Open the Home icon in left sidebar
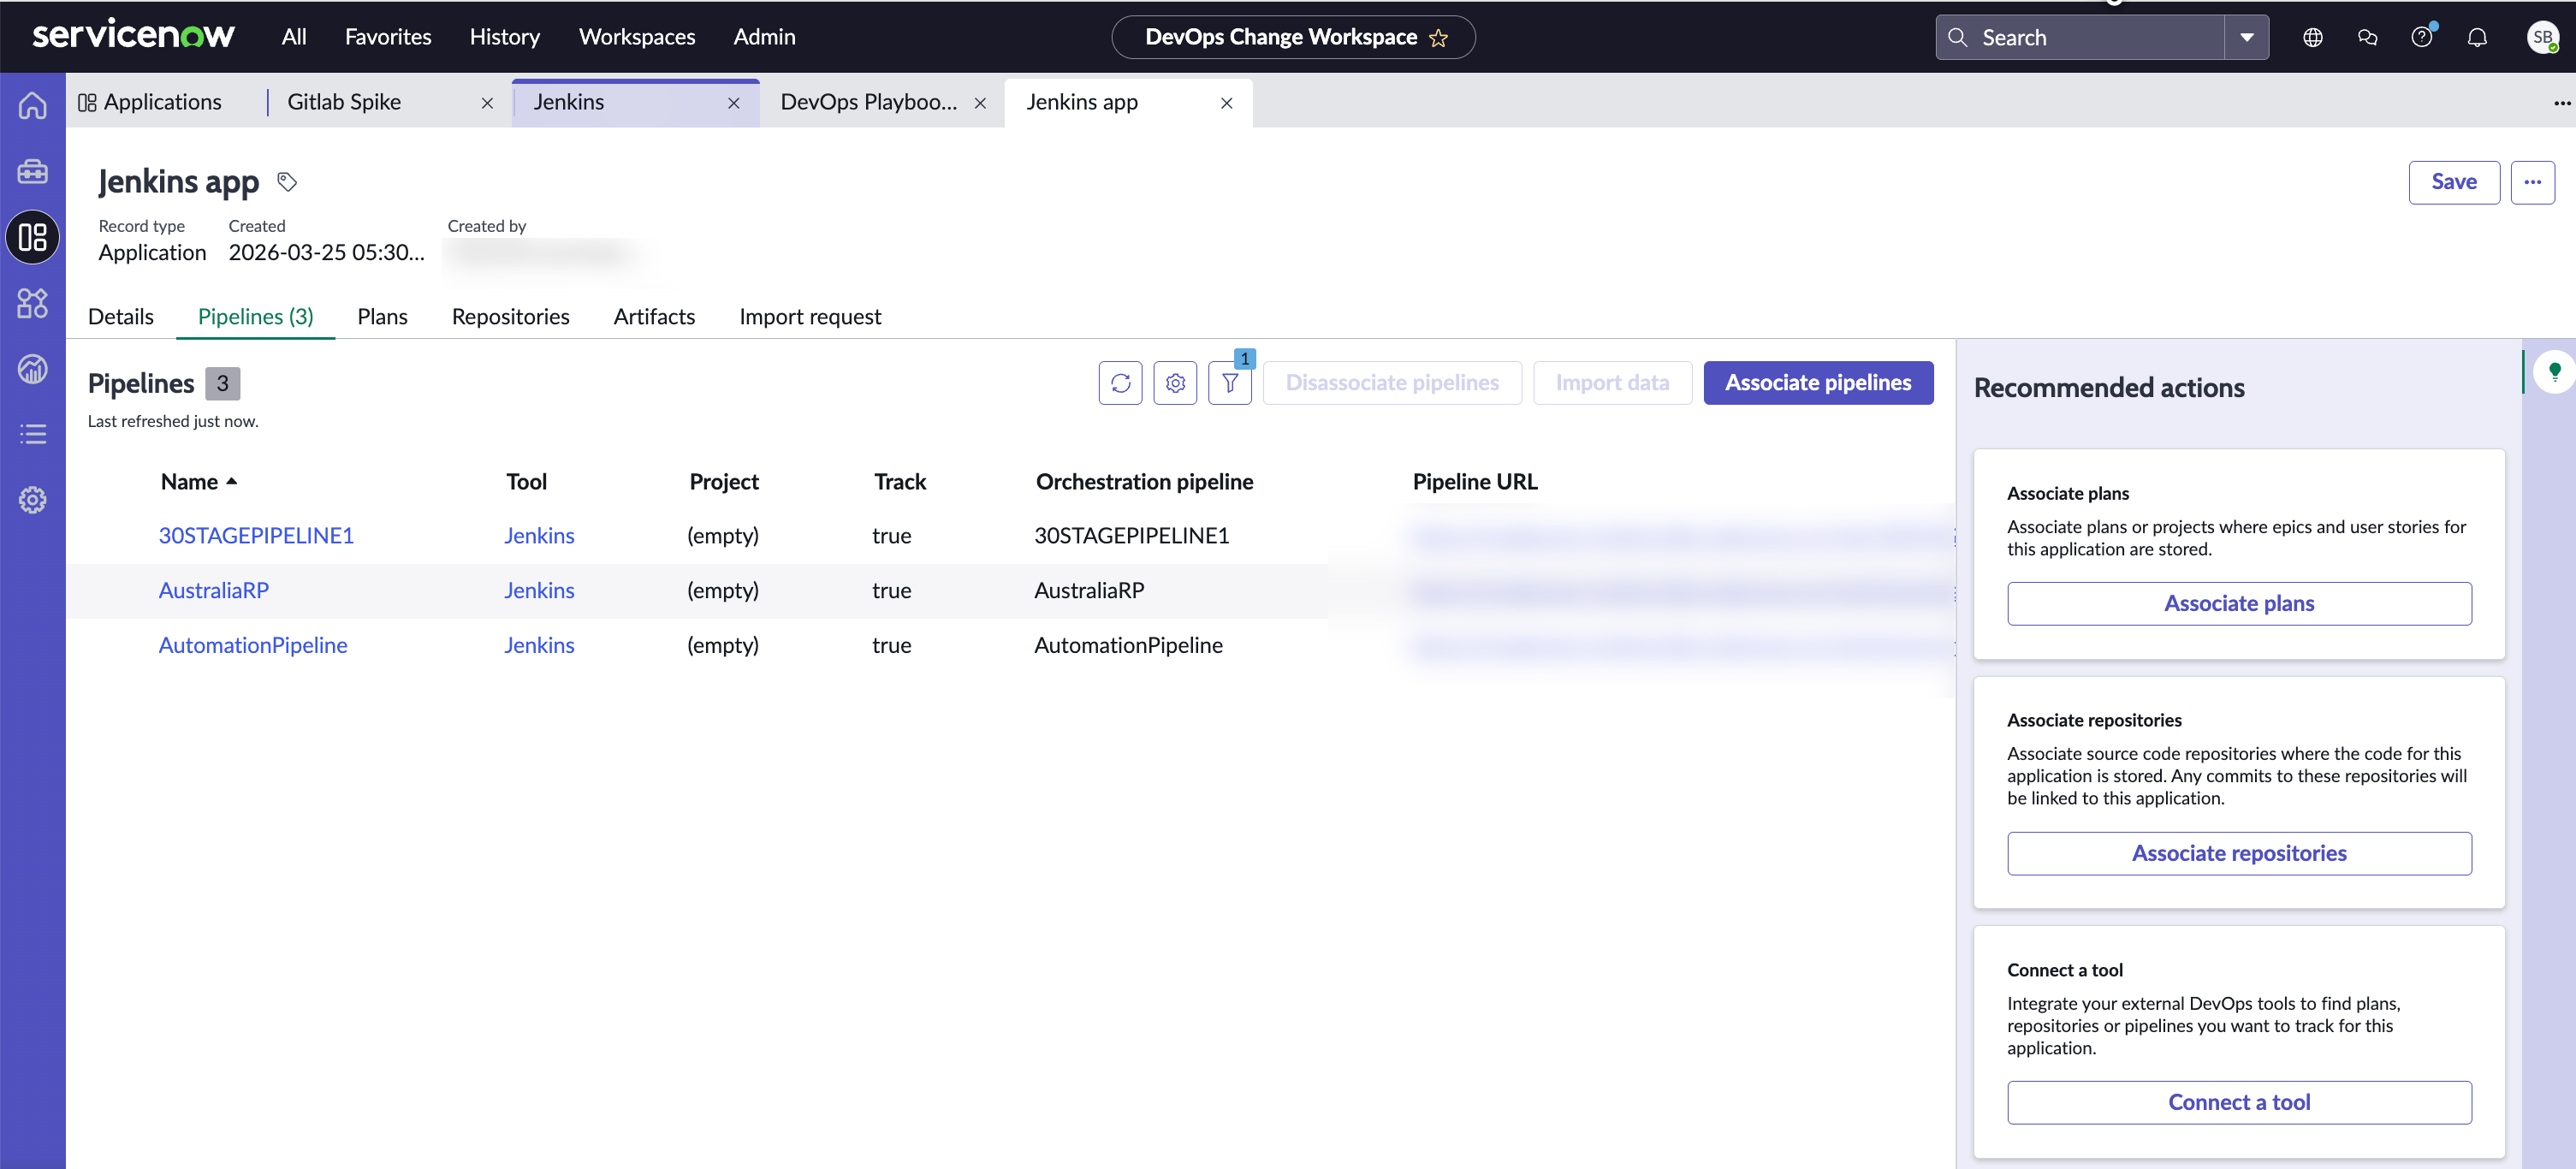Screen dimensions: 2576x1169 point(32,105)
